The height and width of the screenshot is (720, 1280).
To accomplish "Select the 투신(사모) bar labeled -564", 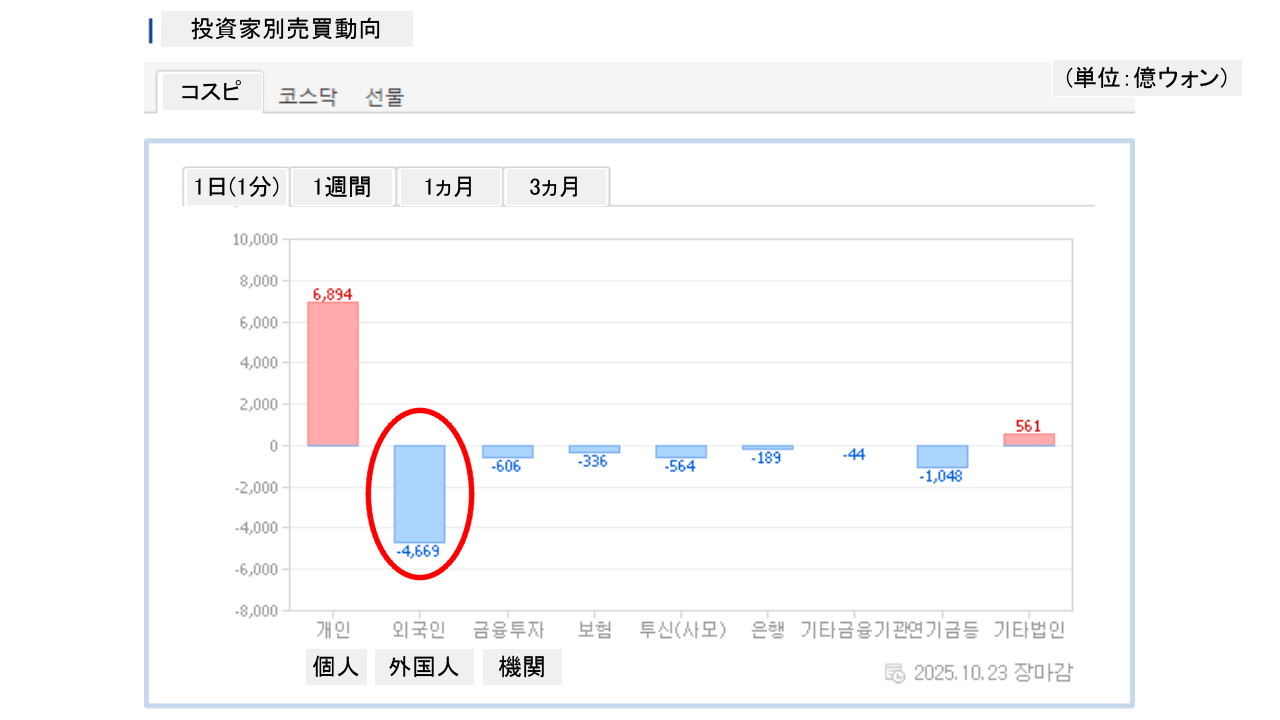I will pyautogui.click(x=681, y=451).
